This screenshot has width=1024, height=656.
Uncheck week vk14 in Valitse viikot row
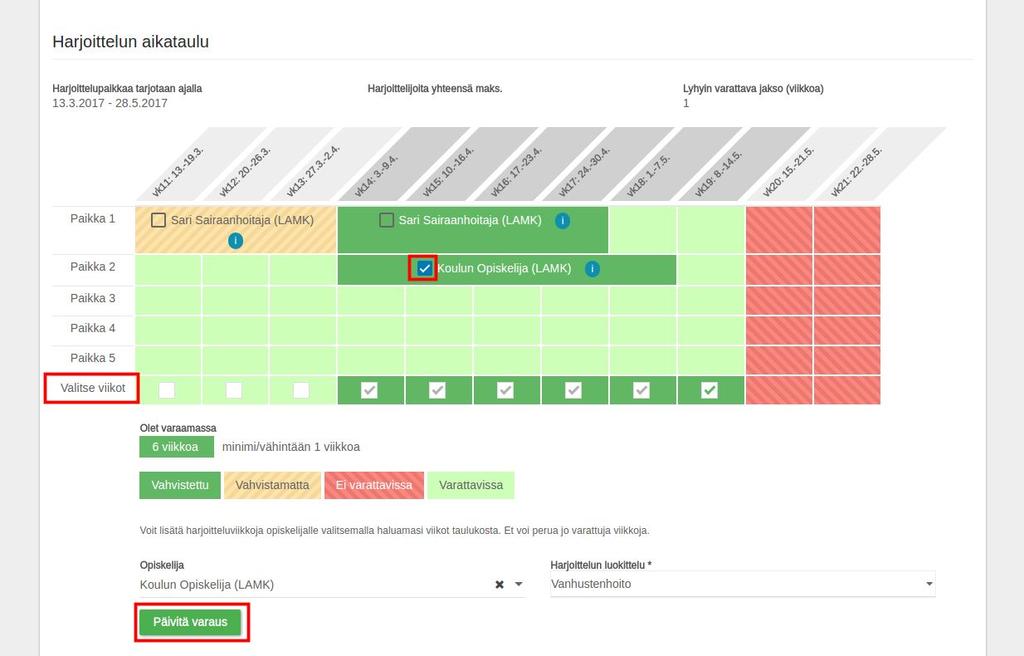click(370, 390)
